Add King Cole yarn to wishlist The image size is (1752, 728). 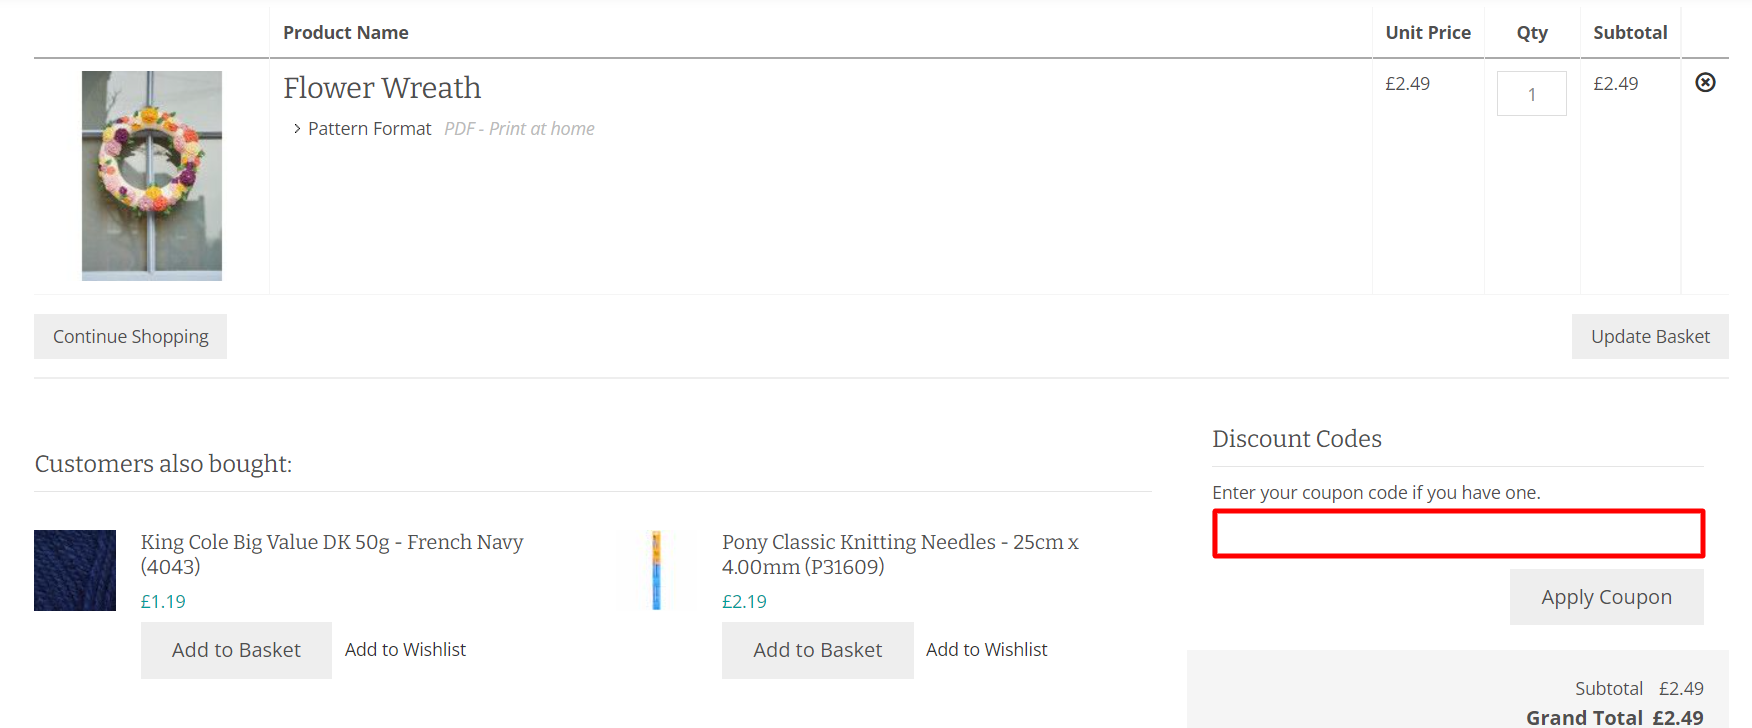tap(405, 649)
